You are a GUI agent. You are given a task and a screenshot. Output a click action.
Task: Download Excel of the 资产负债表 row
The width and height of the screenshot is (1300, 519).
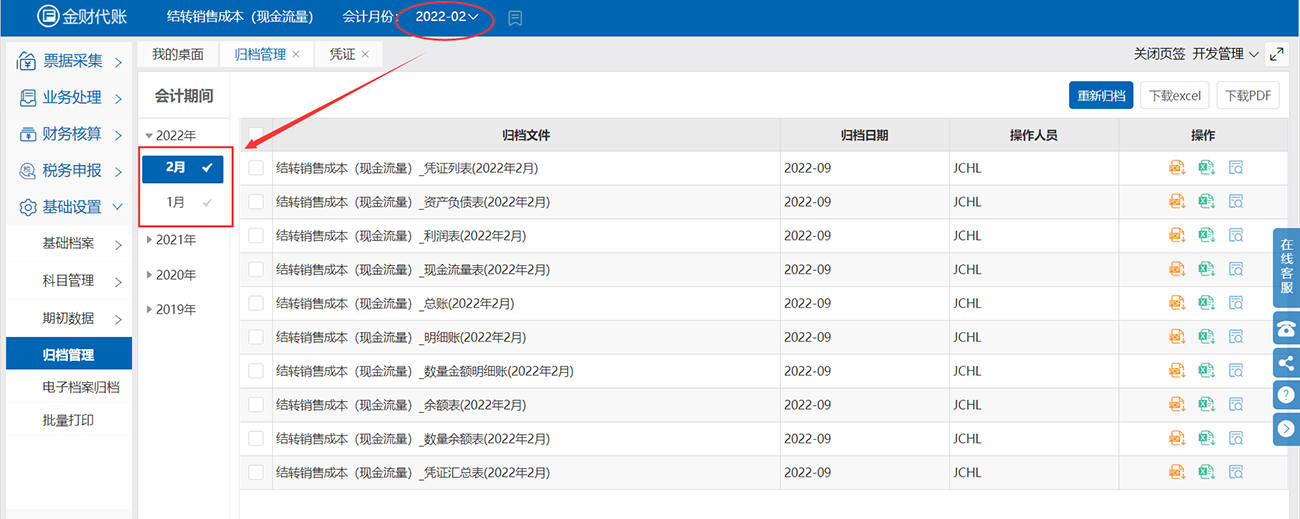(1206, 202)
